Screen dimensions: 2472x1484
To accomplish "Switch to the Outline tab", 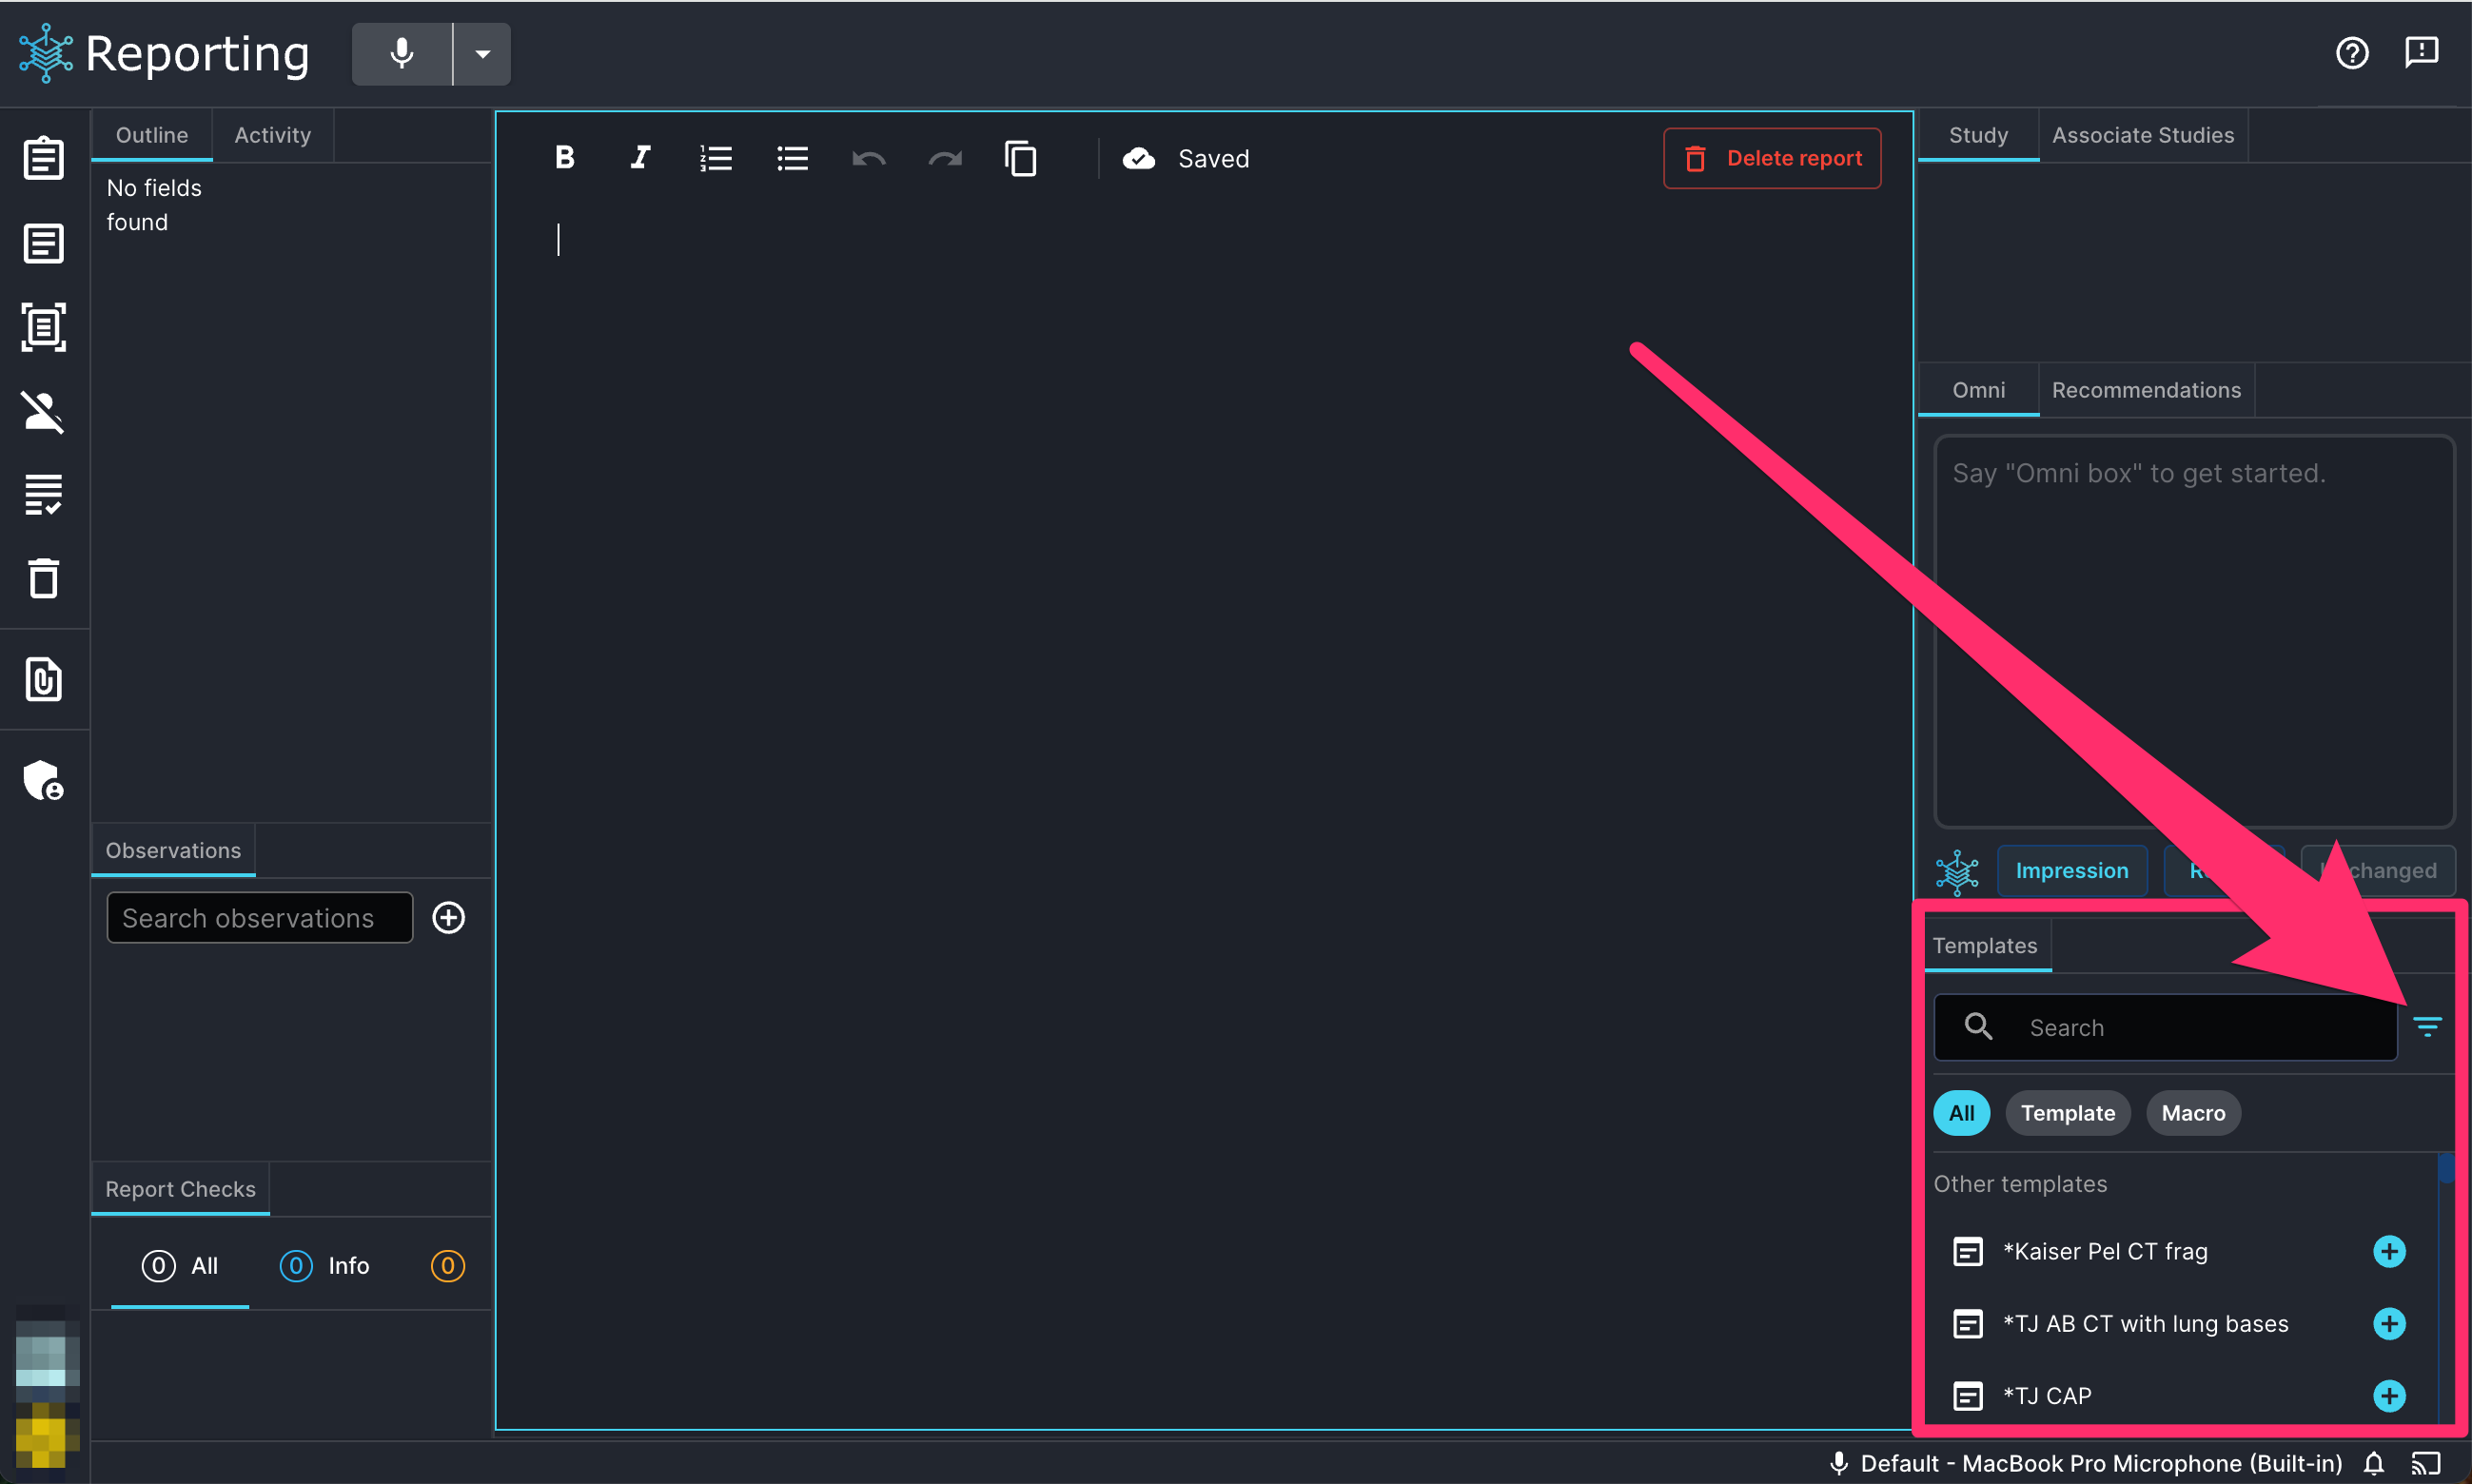I will [152, 135].
